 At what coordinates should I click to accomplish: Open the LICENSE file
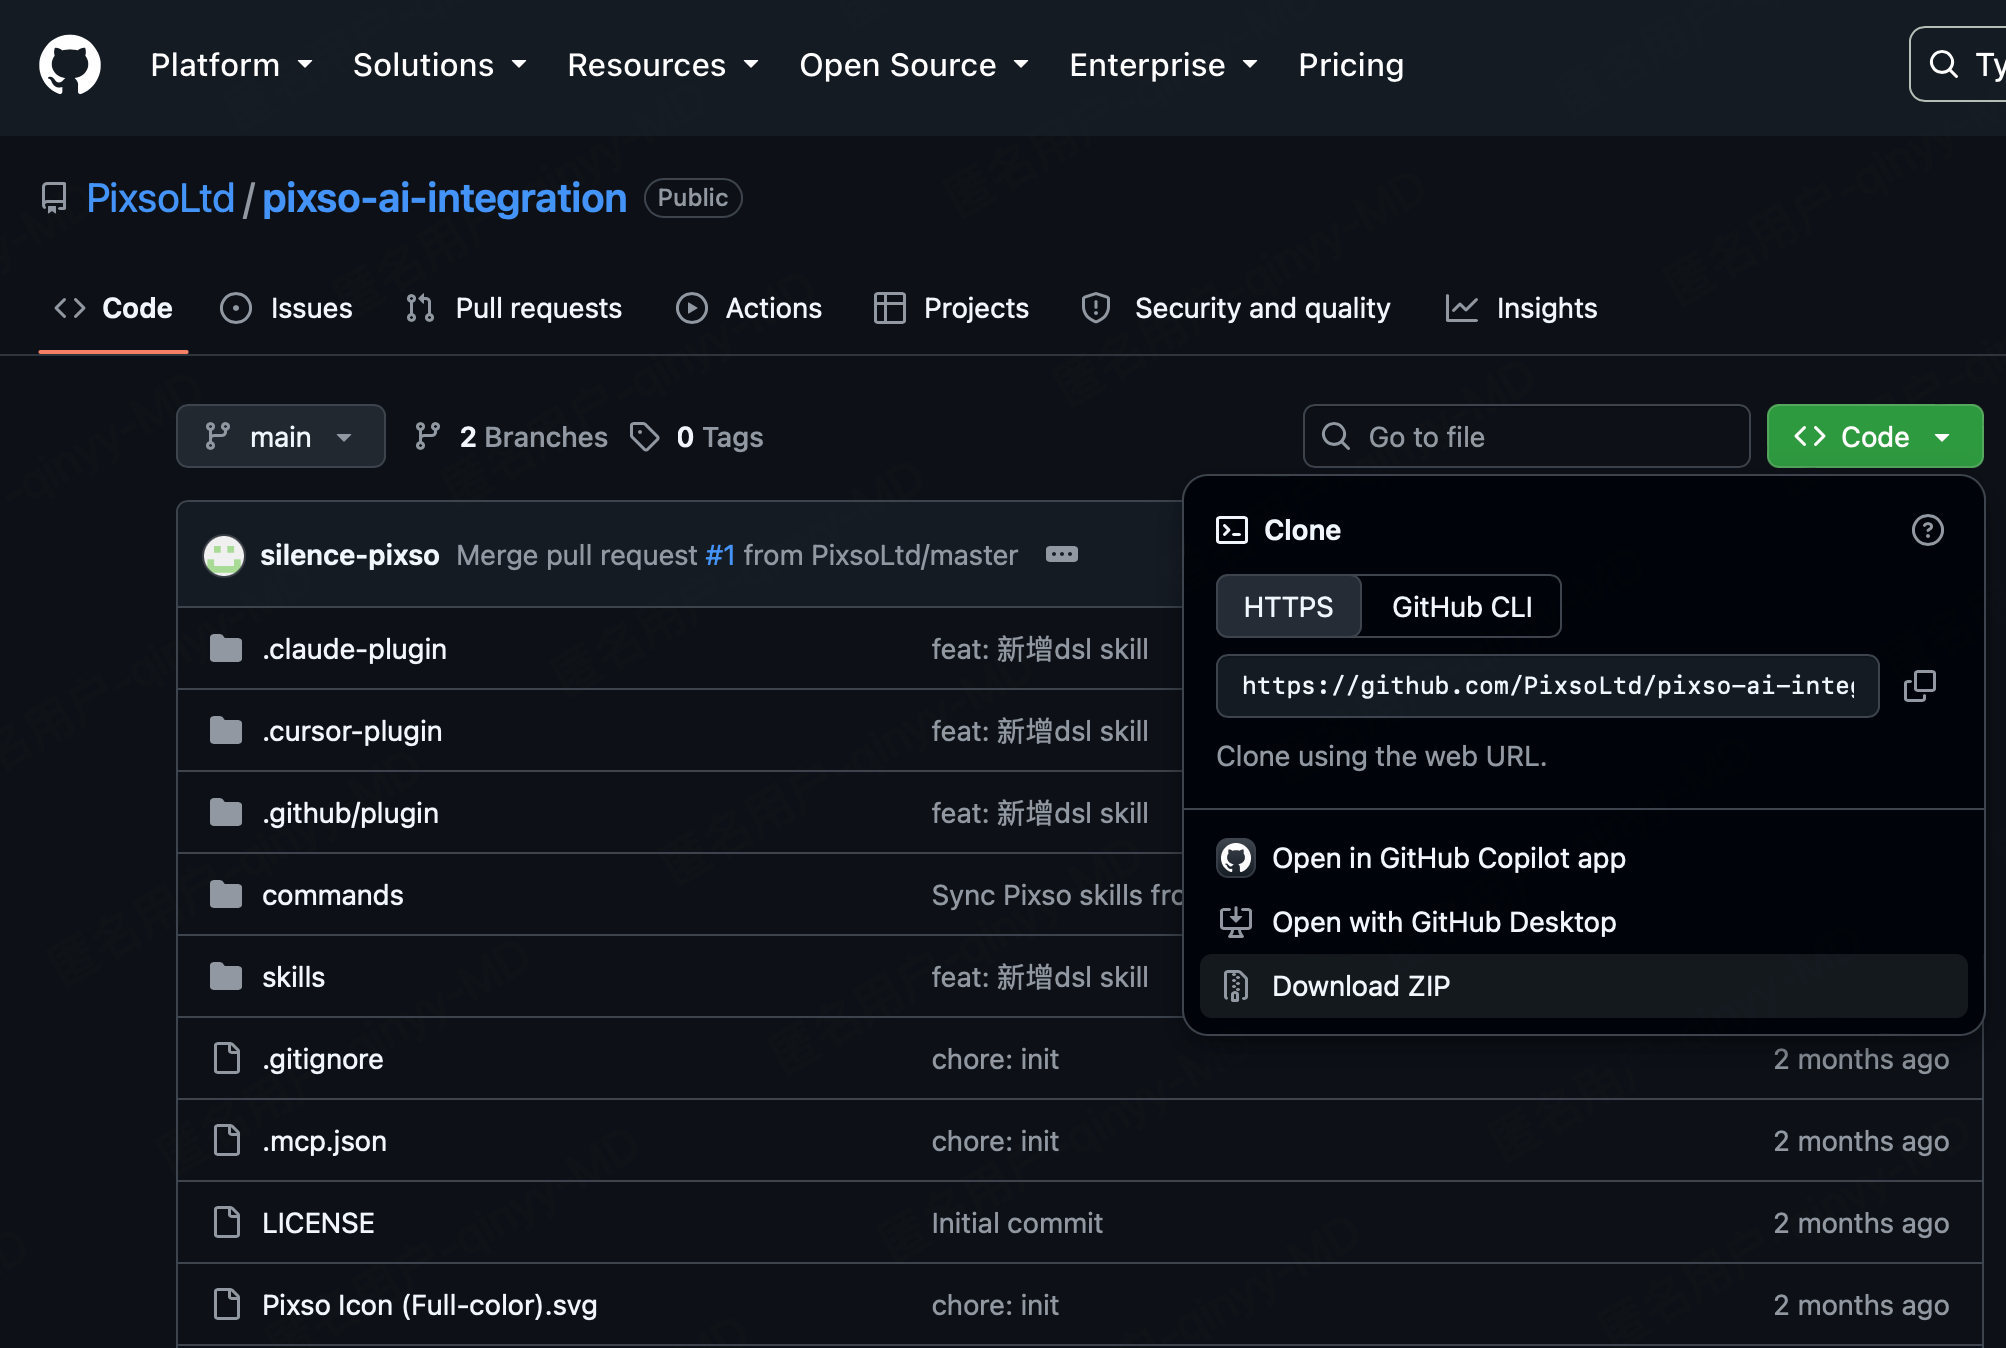319,1223
